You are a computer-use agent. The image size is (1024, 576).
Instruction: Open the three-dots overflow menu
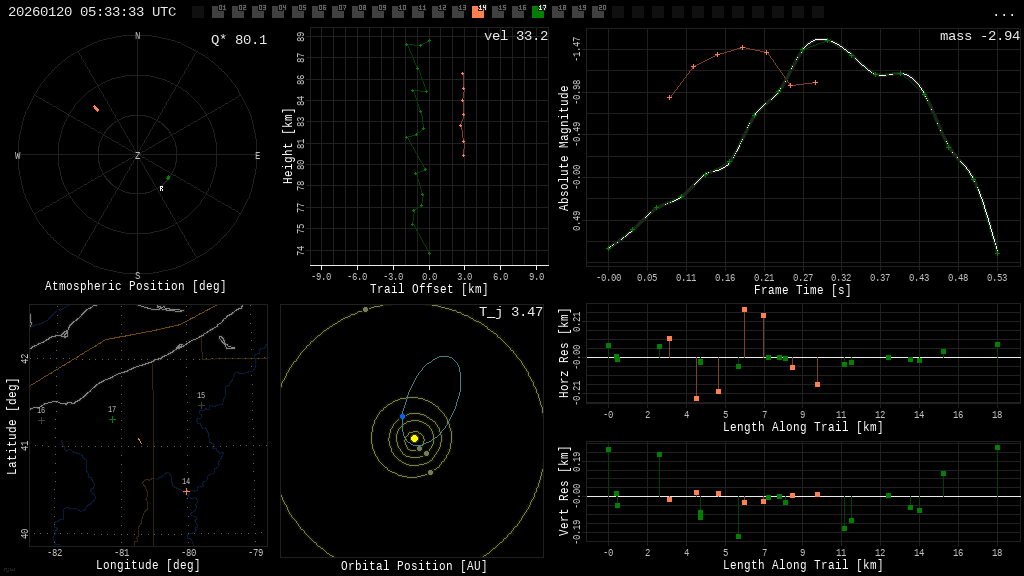pyautogui.click(x=1003, y=14)
